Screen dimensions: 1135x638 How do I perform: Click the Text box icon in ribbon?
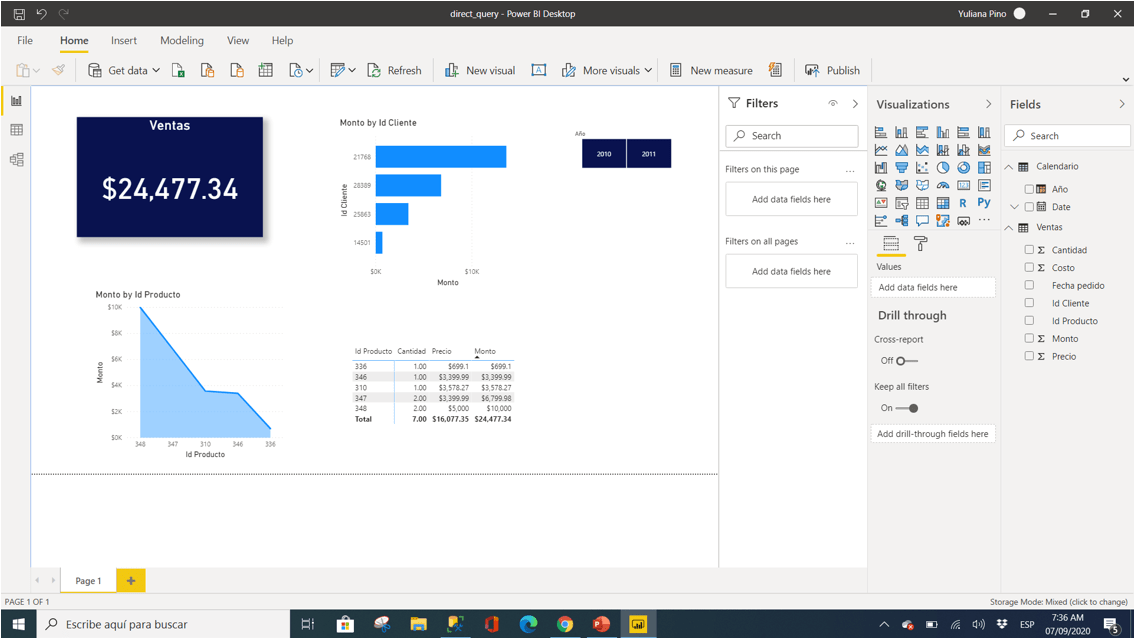[x=539, y=70]
